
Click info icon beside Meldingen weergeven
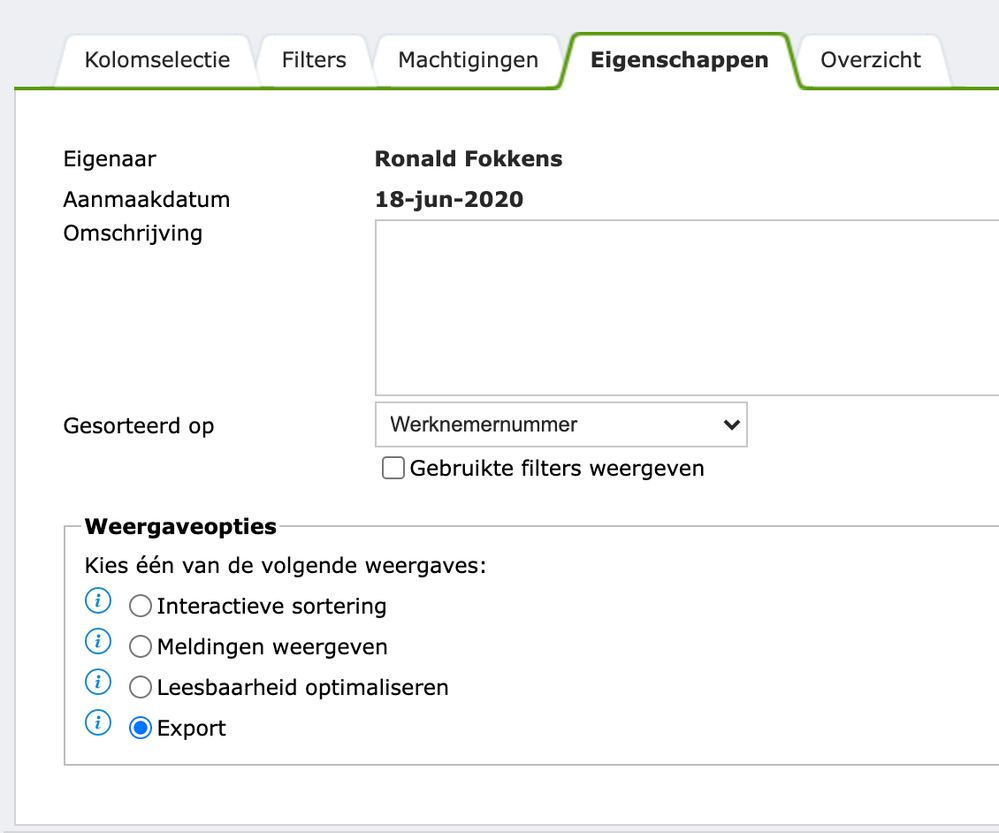pyautogui.click(x=98, y=641)
